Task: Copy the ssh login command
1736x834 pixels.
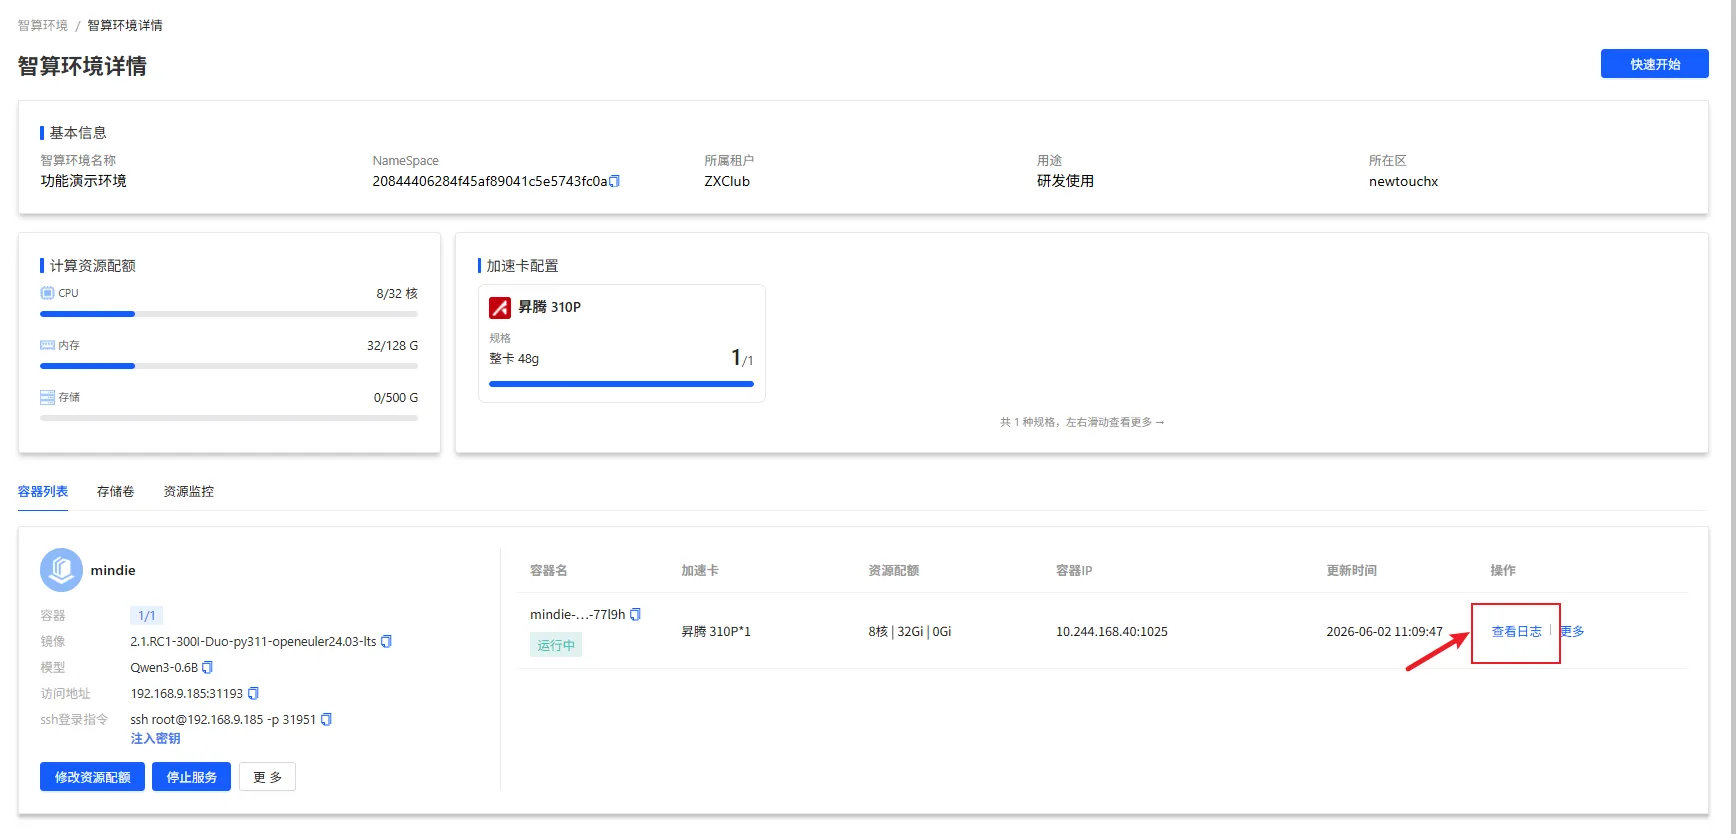Action: point(326,719)
